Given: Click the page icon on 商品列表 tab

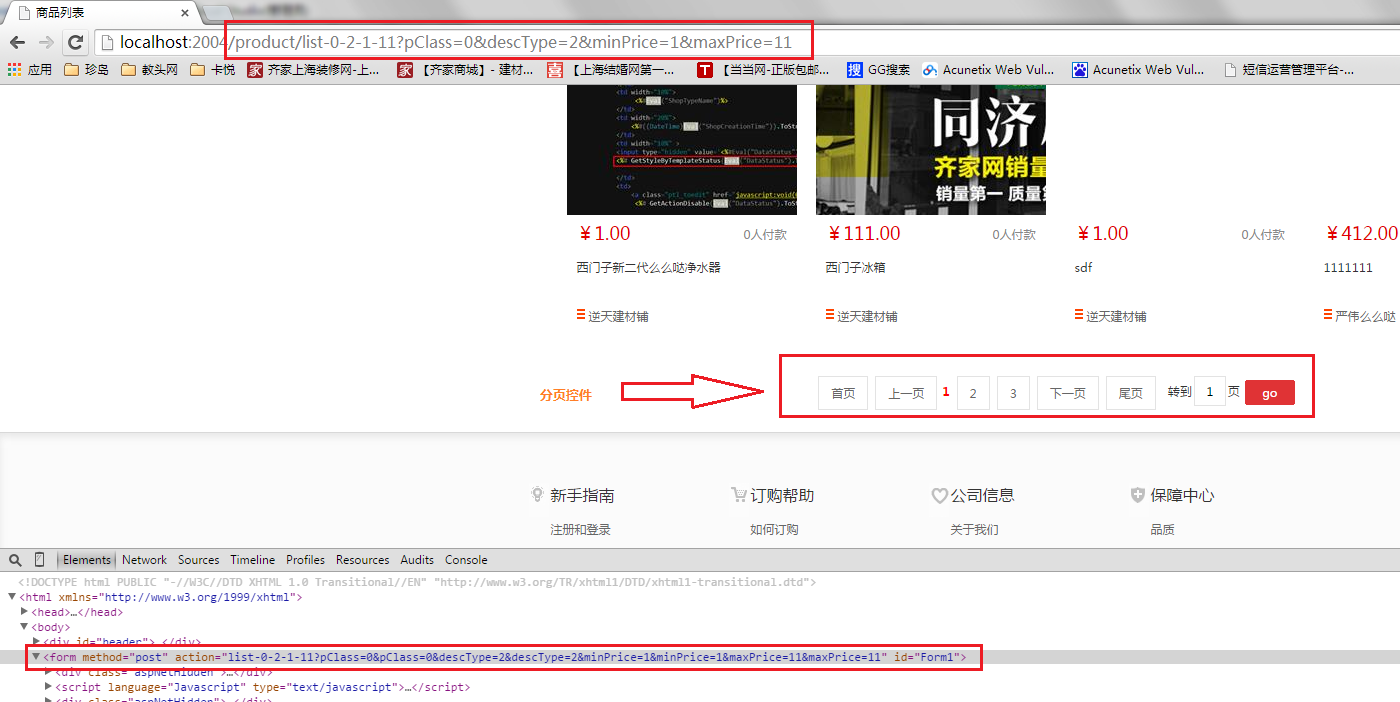Looking at the screenshot, I should coord(25,13).
